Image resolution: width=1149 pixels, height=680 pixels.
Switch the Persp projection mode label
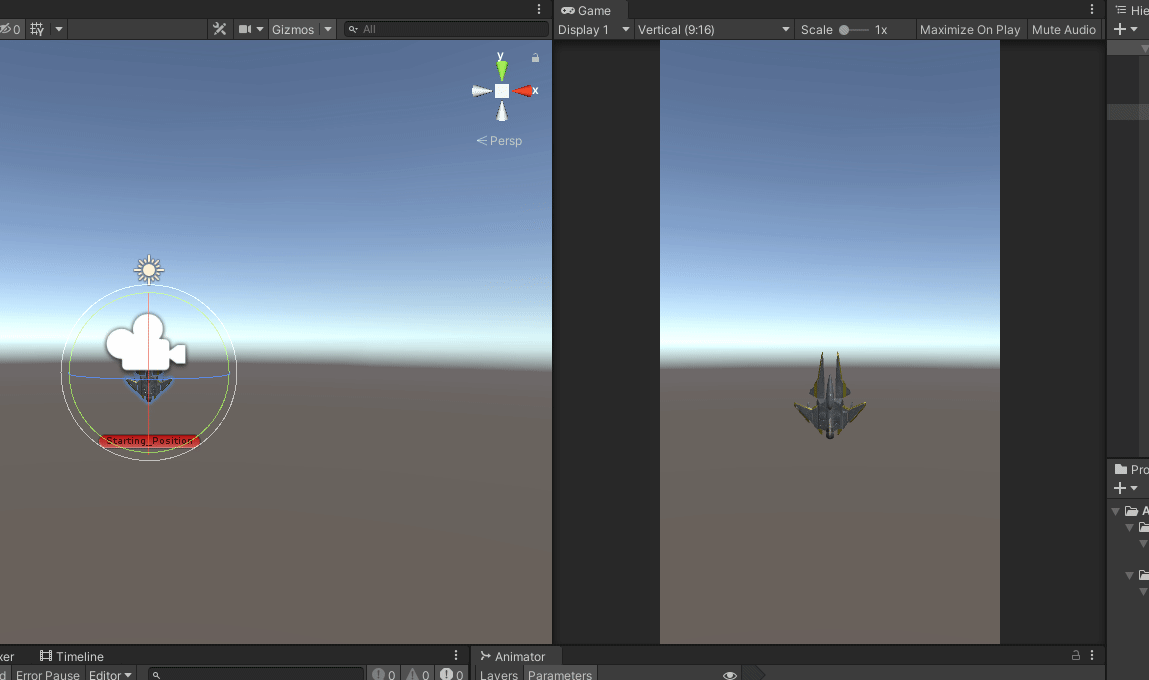point(500,141)
